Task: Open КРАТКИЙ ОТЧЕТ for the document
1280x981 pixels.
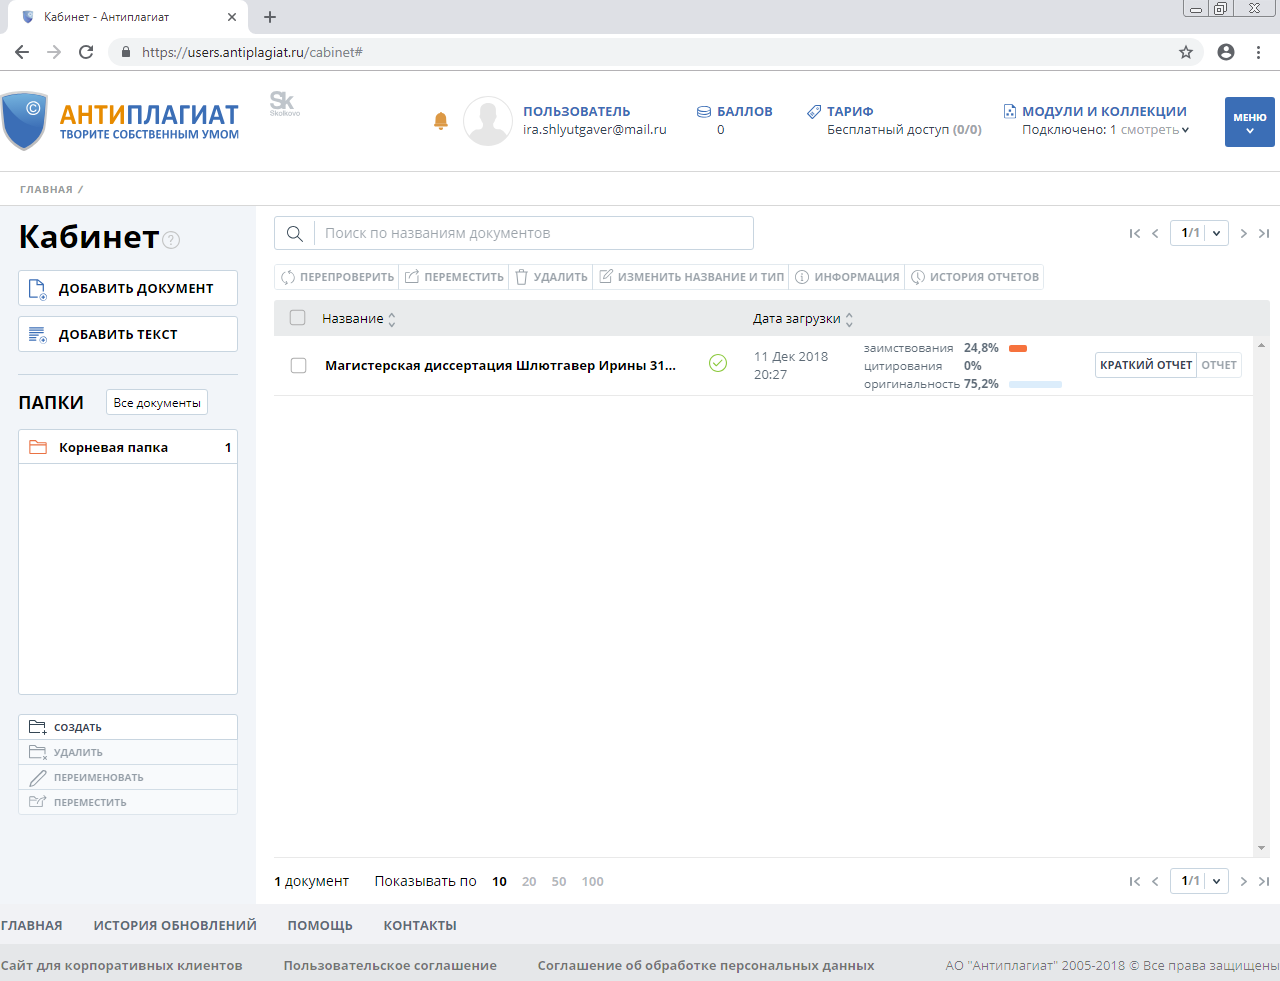Action: [1146, 365]
